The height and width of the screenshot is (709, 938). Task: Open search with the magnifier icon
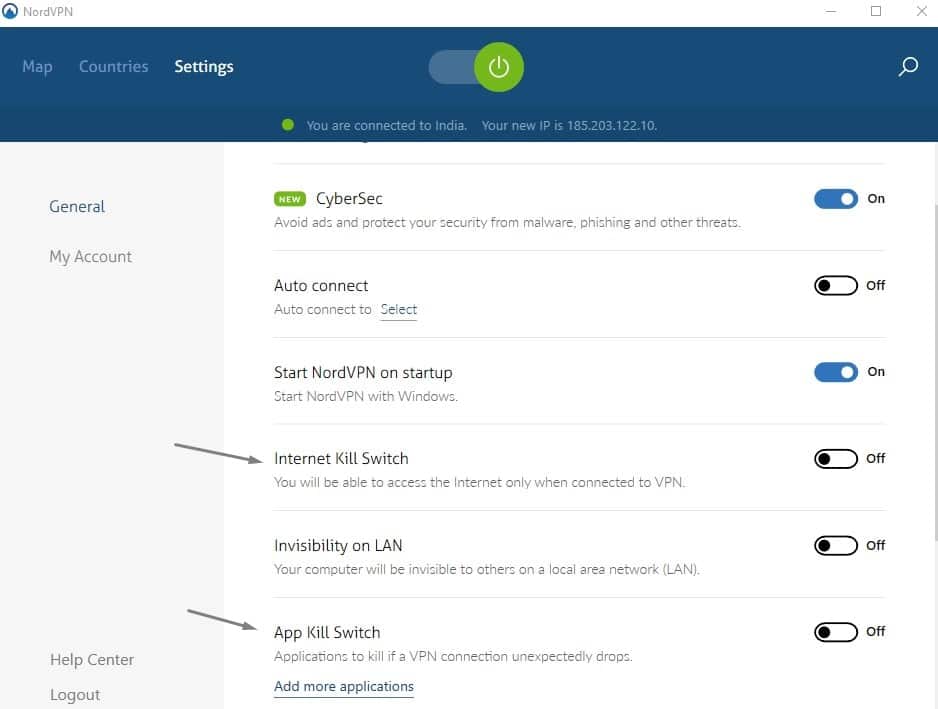[x=908, y=66]
